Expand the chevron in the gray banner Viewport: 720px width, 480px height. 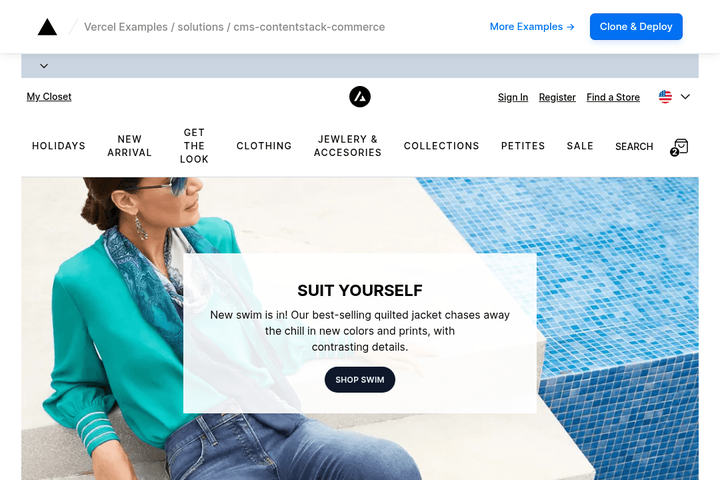point(44,66)
